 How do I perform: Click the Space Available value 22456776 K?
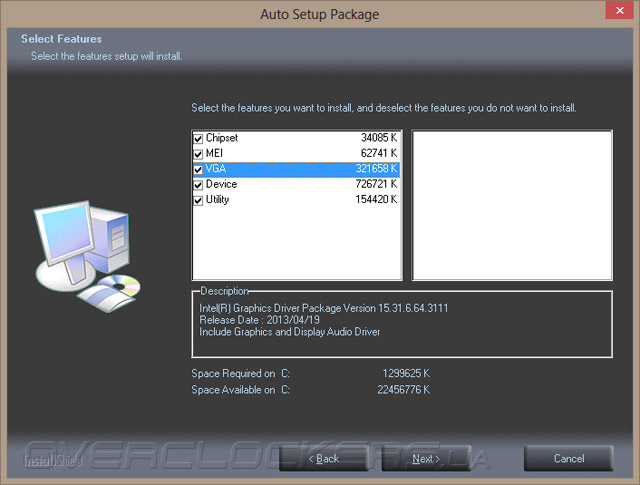[403, 389]
